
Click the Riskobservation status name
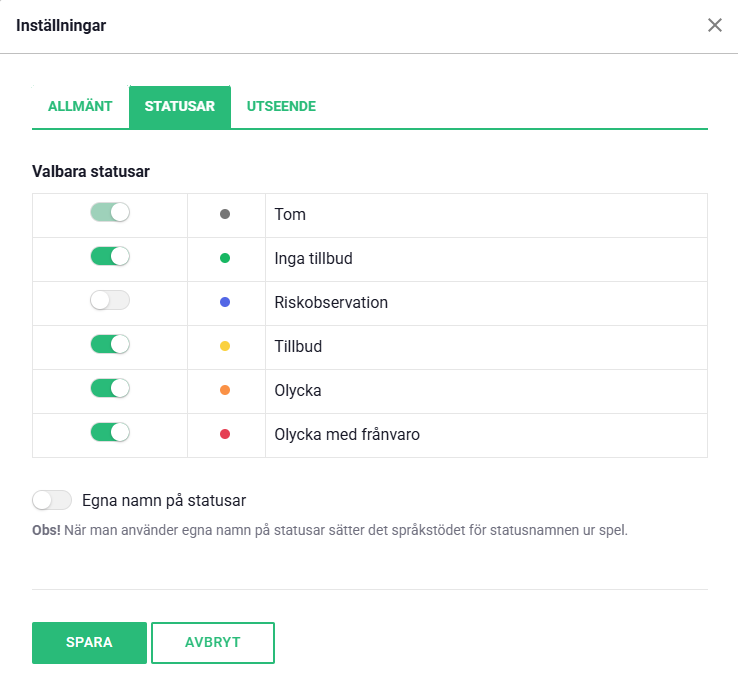331,302
